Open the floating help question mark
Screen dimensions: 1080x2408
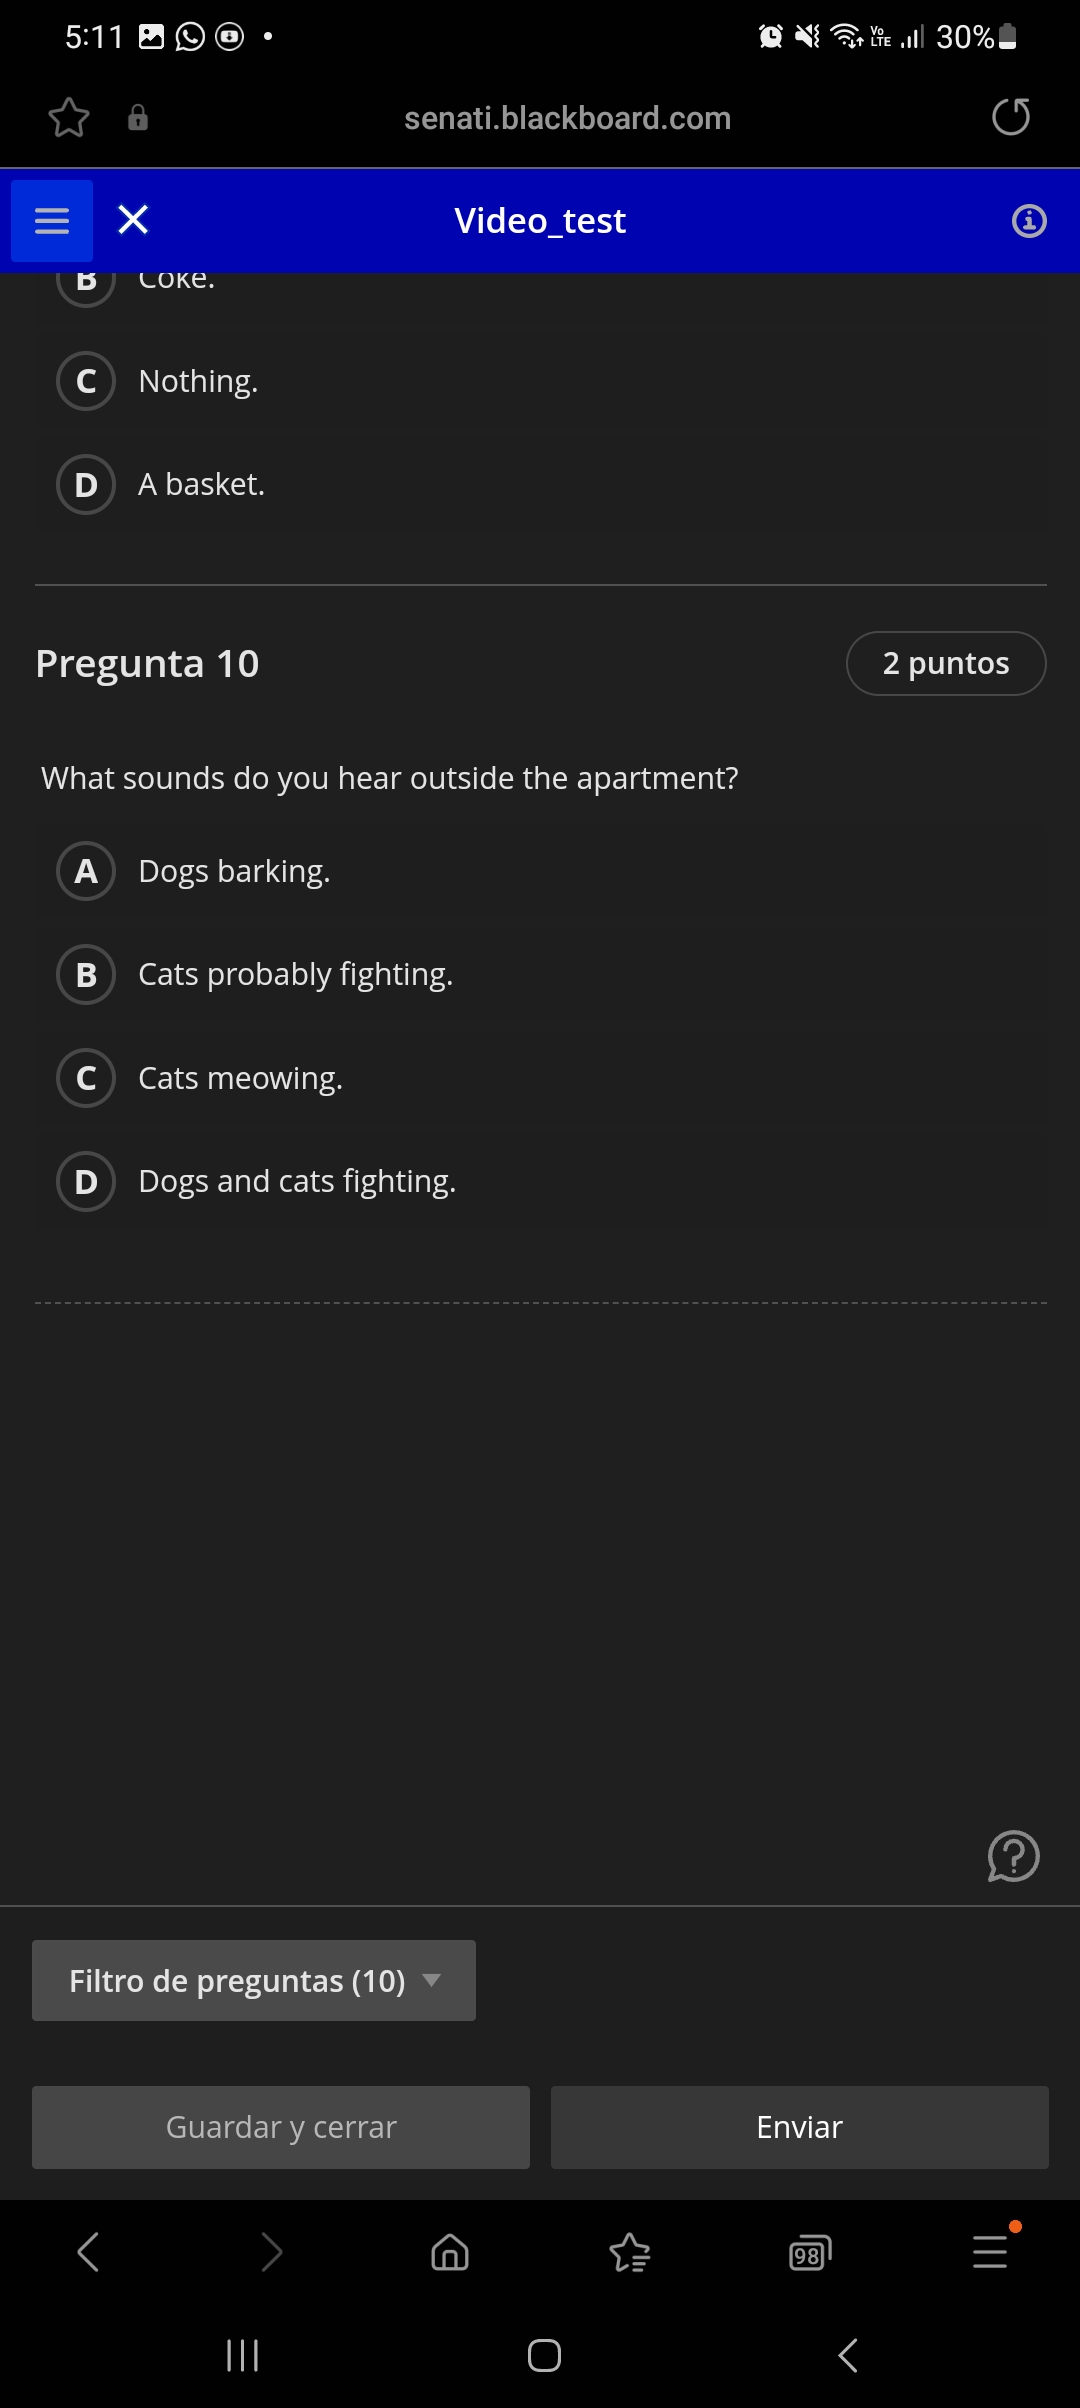[x=1013, y=1857]
